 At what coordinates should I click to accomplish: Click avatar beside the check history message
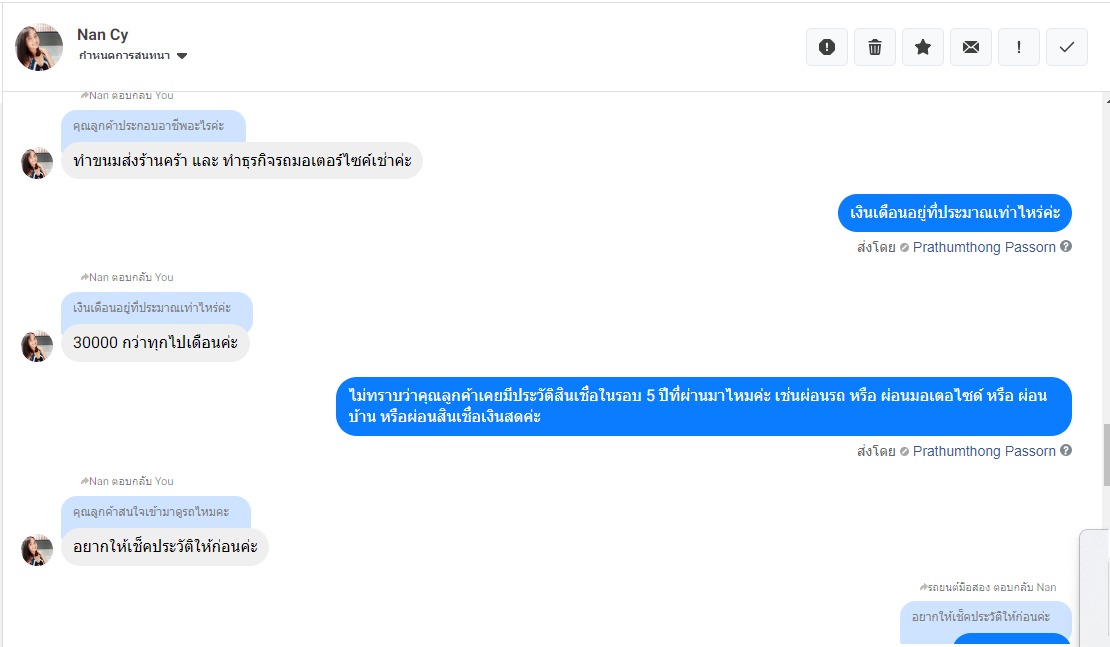tap(37, 549)
